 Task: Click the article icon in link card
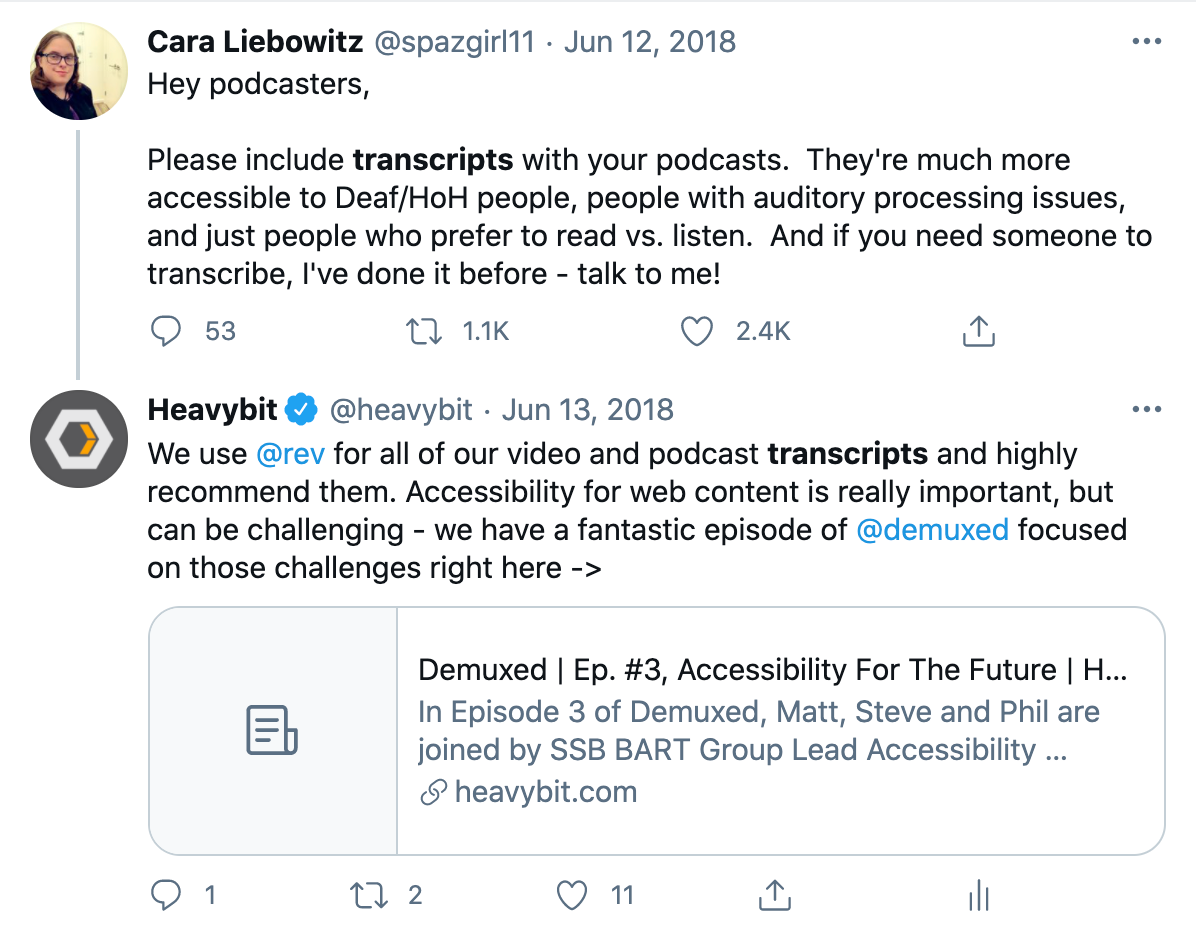pos(272,730)
